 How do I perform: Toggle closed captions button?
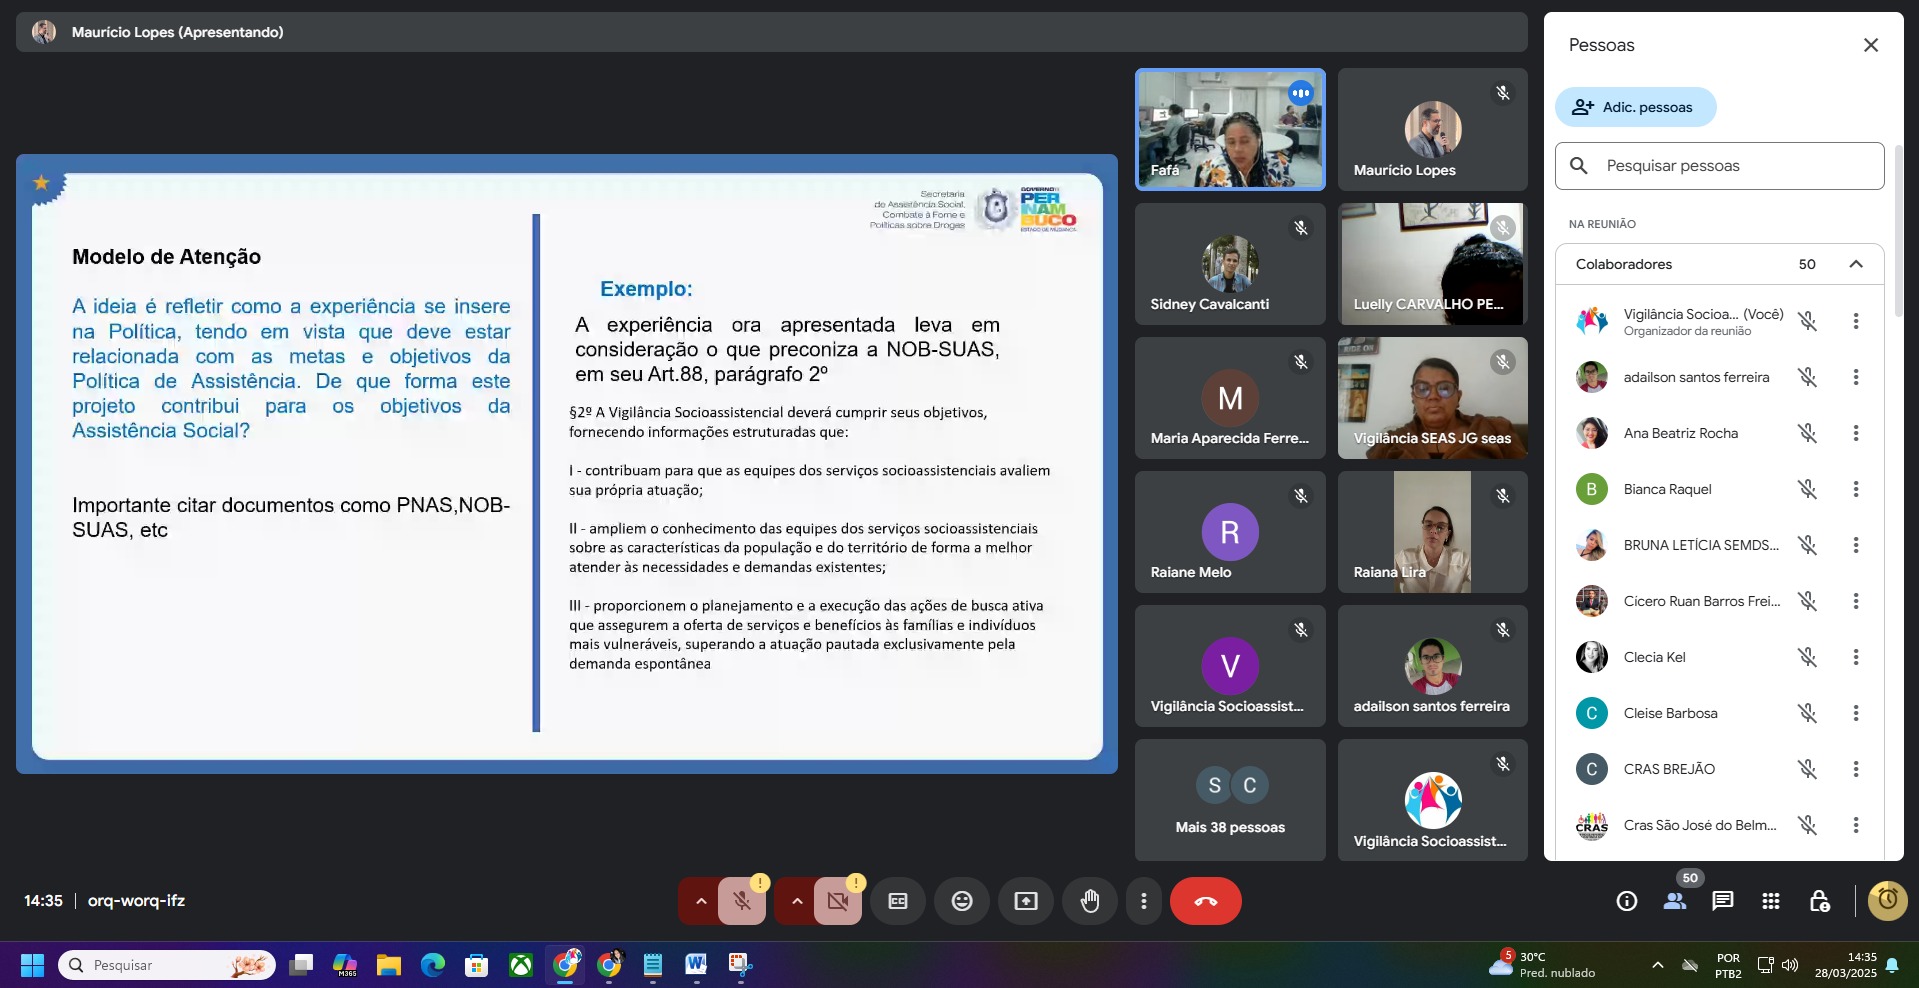[897, 901]
